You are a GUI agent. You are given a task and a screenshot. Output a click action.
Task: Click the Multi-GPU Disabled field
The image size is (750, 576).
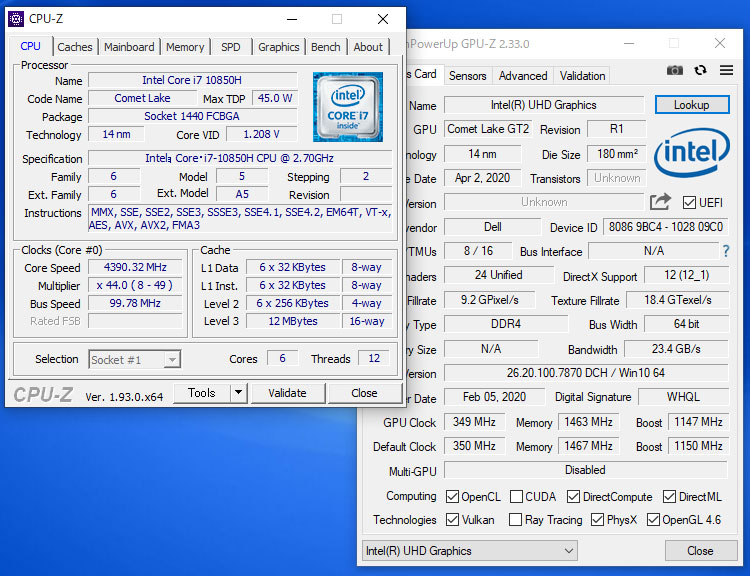585,470
